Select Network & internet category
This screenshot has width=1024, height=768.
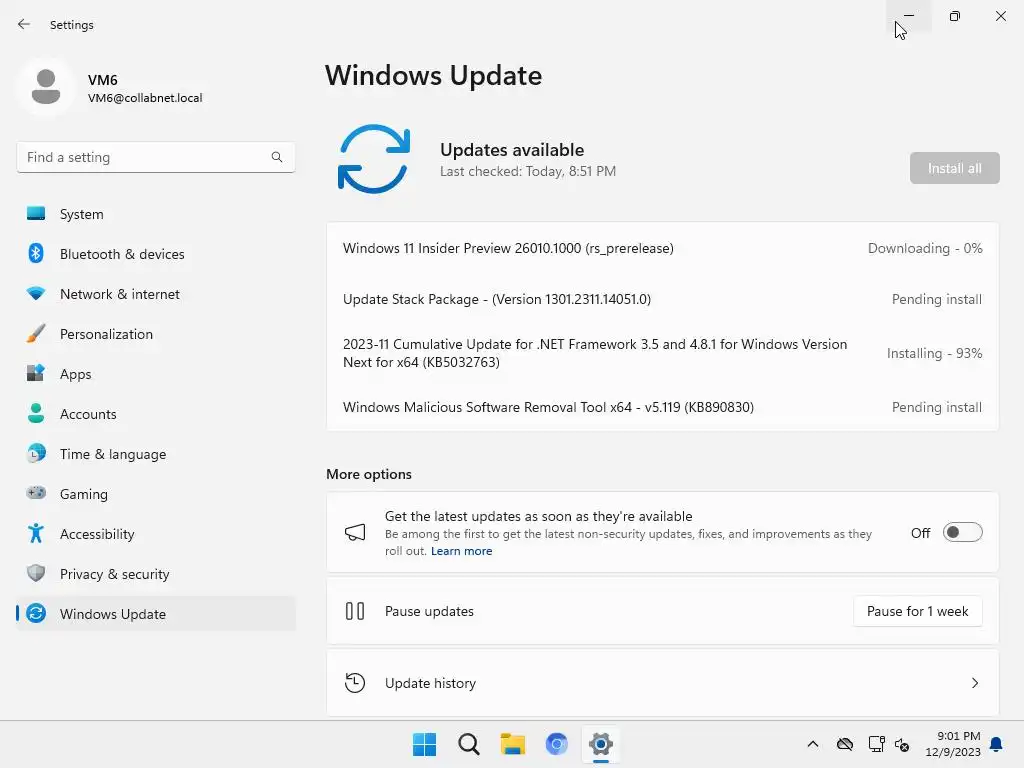(156, 293)
